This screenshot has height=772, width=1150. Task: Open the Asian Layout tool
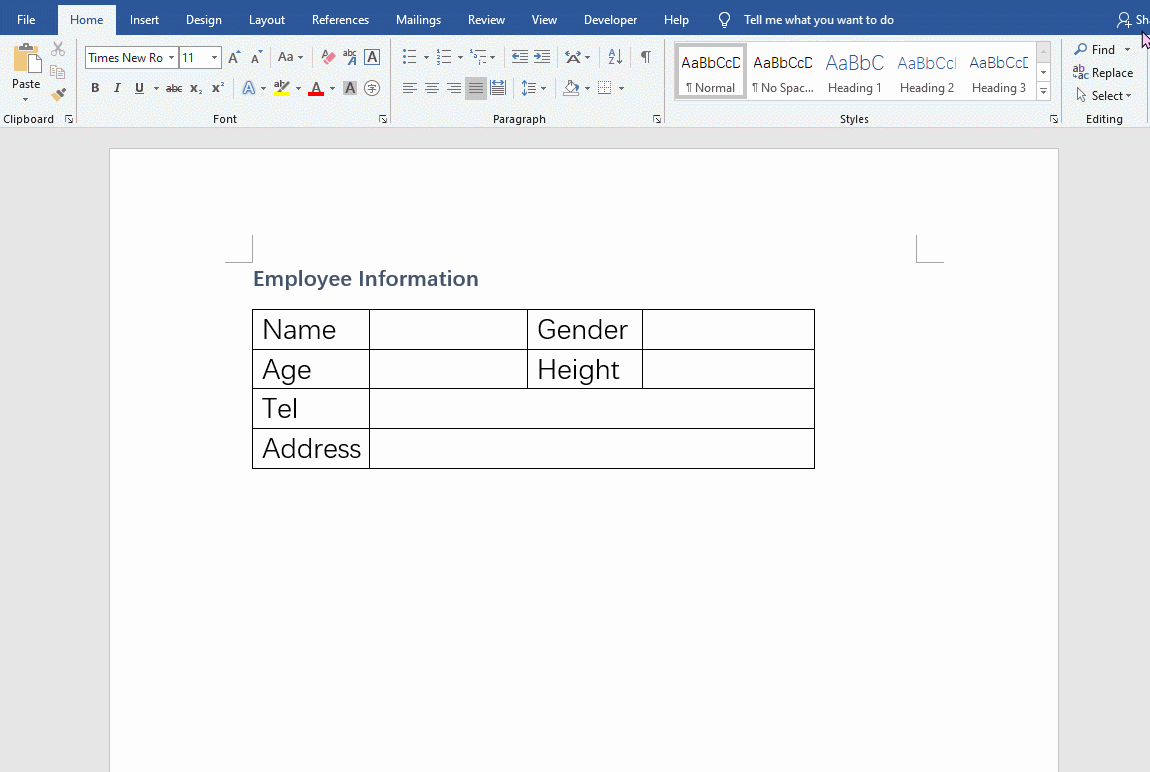(574, 56)
